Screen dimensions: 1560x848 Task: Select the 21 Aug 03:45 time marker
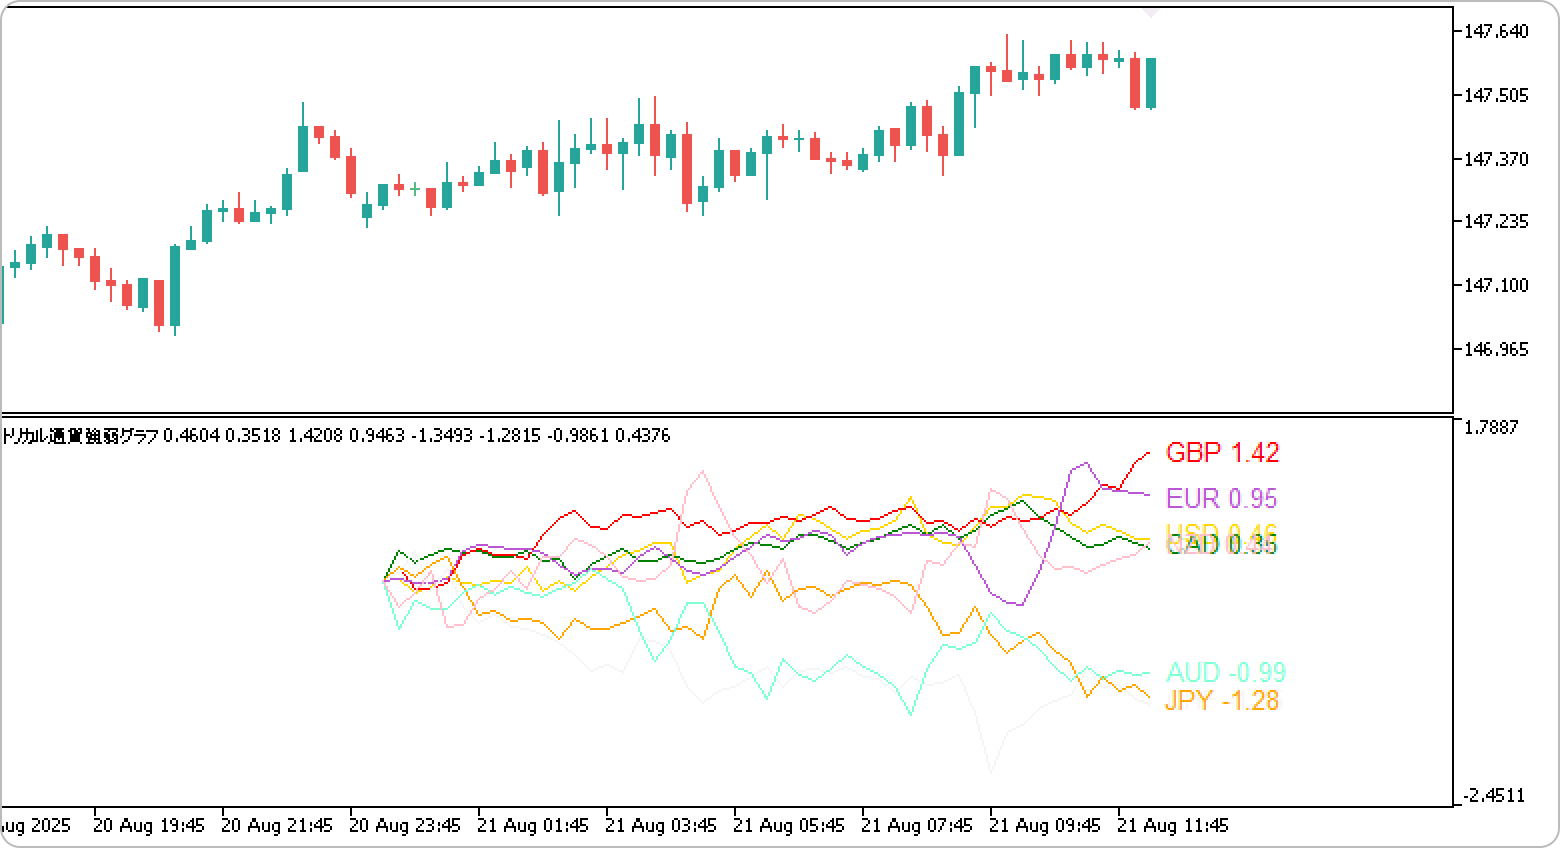pos(661,826)
